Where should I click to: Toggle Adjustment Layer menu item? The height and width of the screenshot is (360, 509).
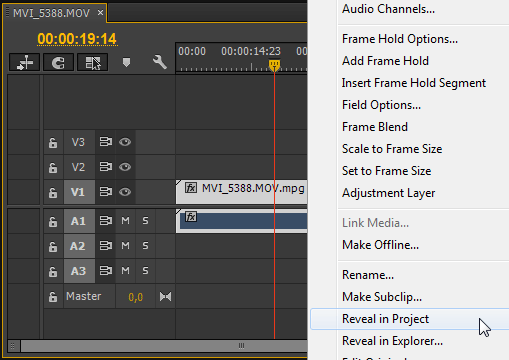pos(389,193)
